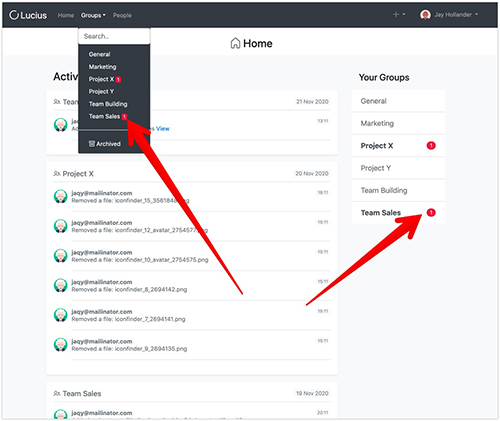Open Marketing in Your Groups

[398, 123]
